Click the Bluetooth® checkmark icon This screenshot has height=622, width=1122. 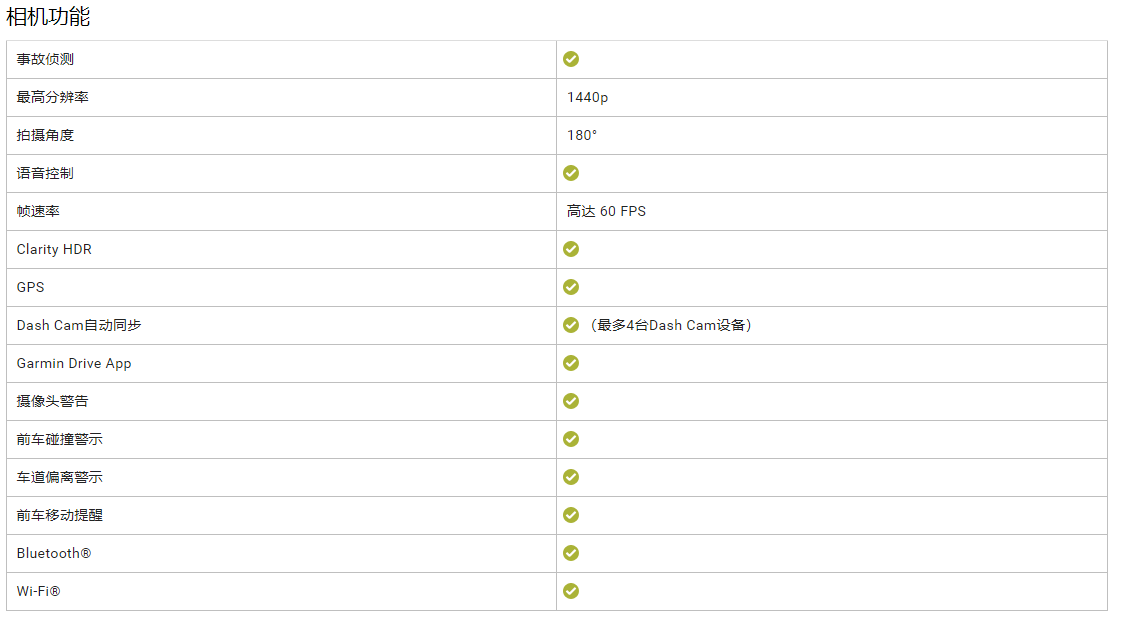pyautogui.click(x=571, y=553)
